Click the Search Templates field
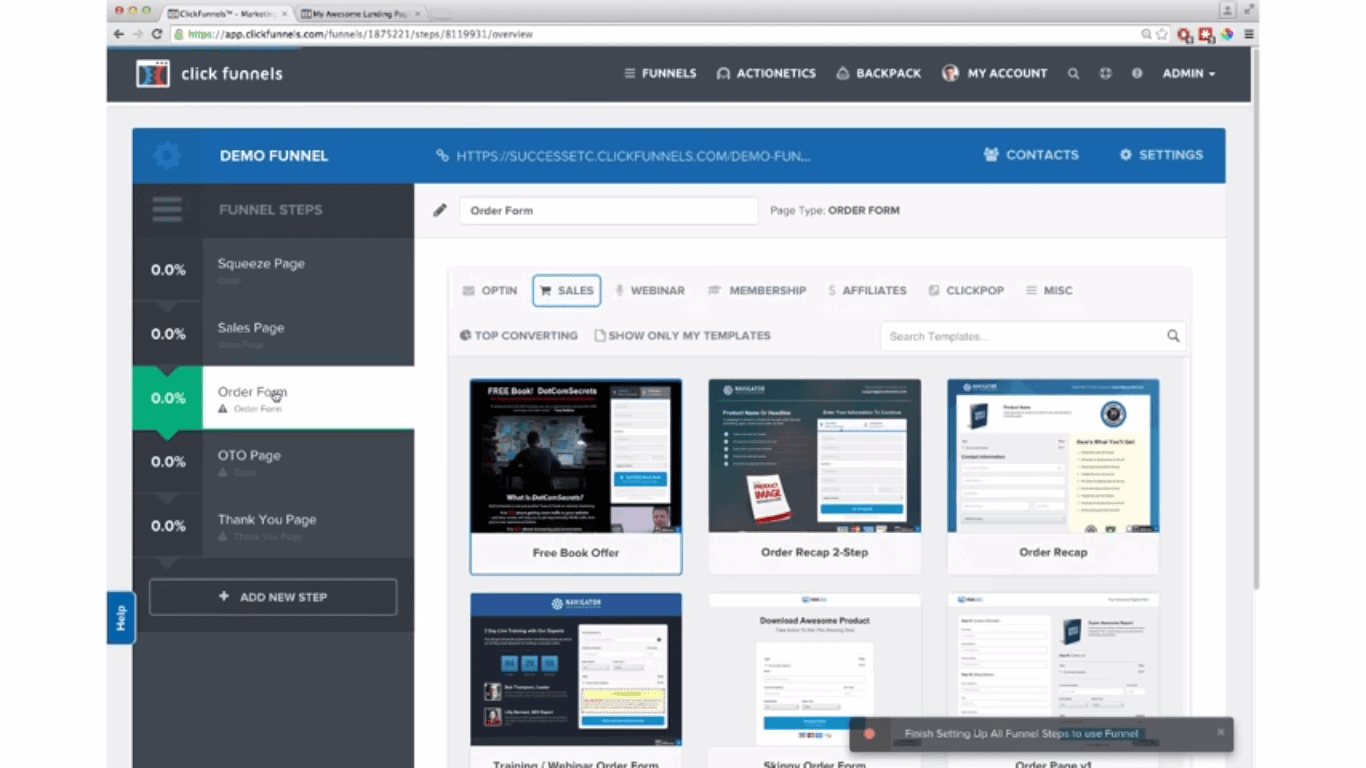Viewport: 1366px width, 768px height. pyautogui.click(x=1021, y=336)
